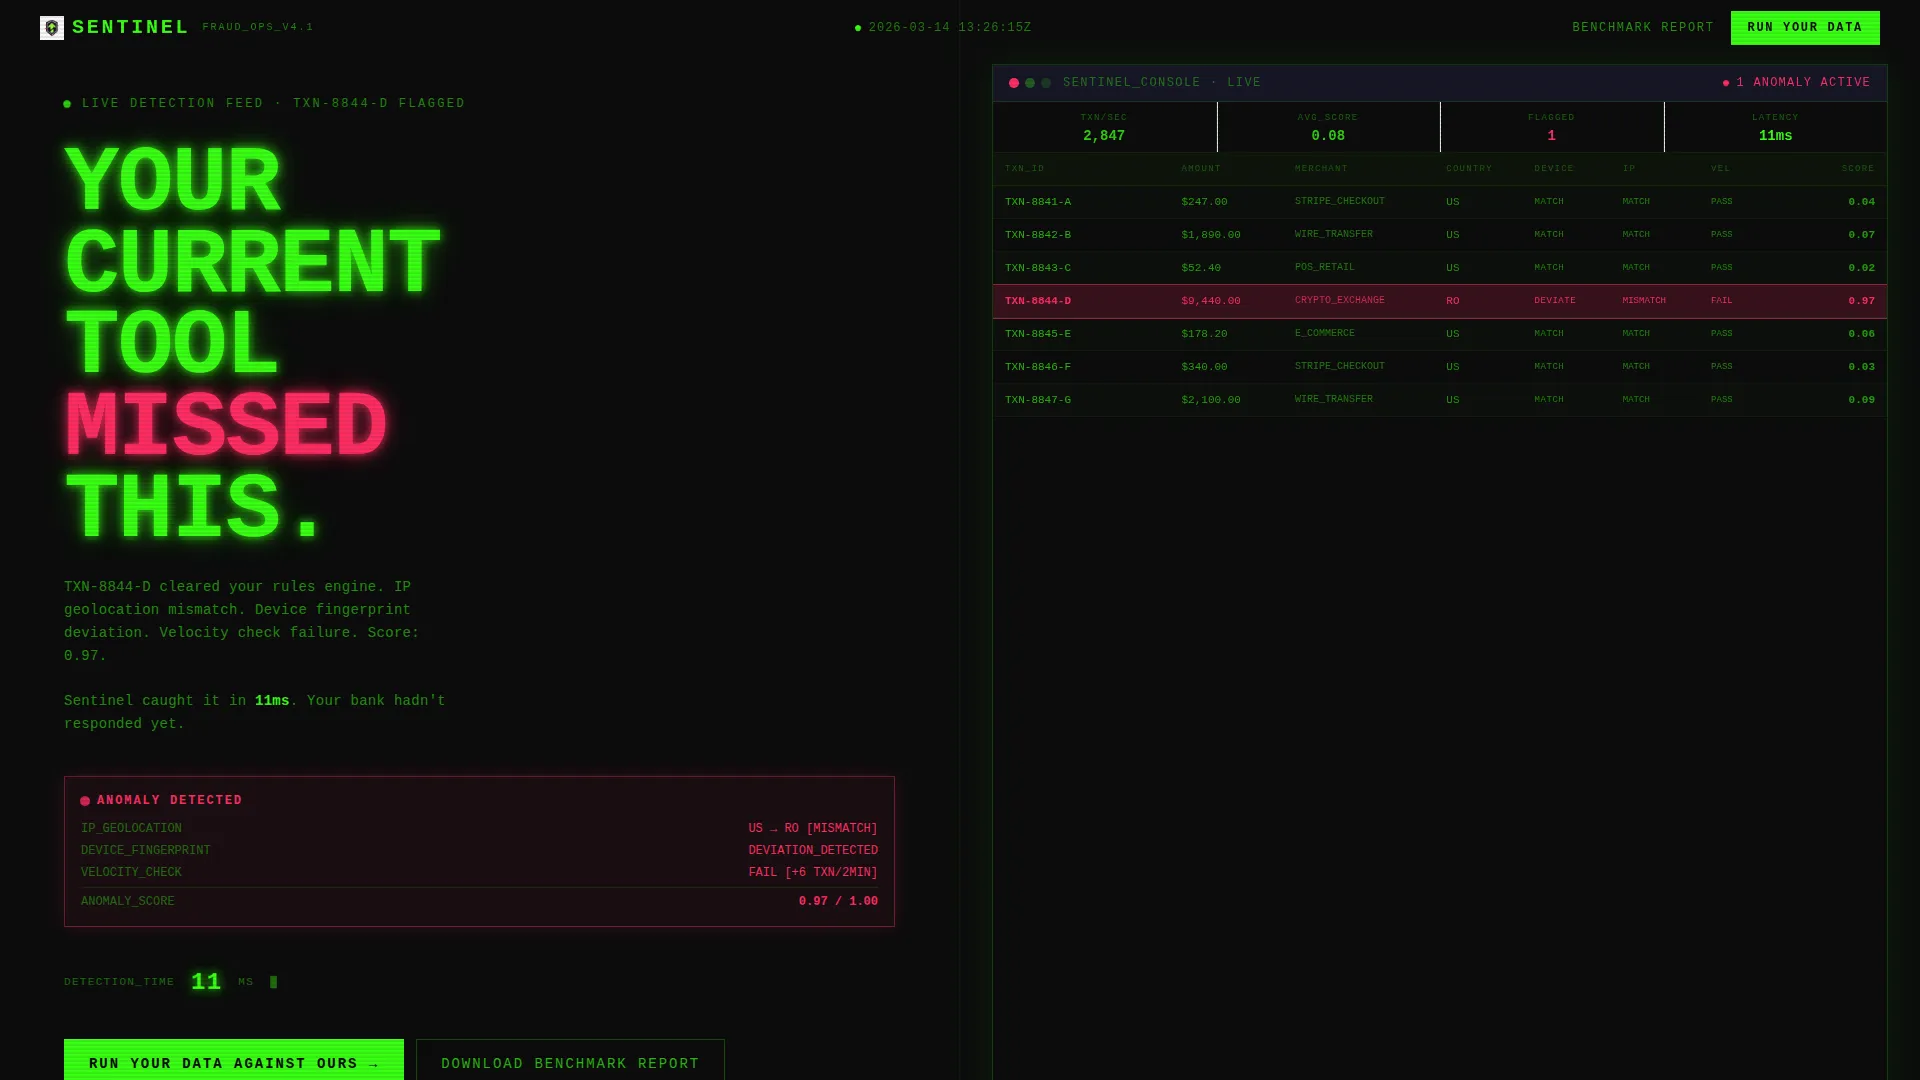The width and height of the screenshot is (1920, 1080).
Task: Click the TXN_ID column header
Action: 1024,169
